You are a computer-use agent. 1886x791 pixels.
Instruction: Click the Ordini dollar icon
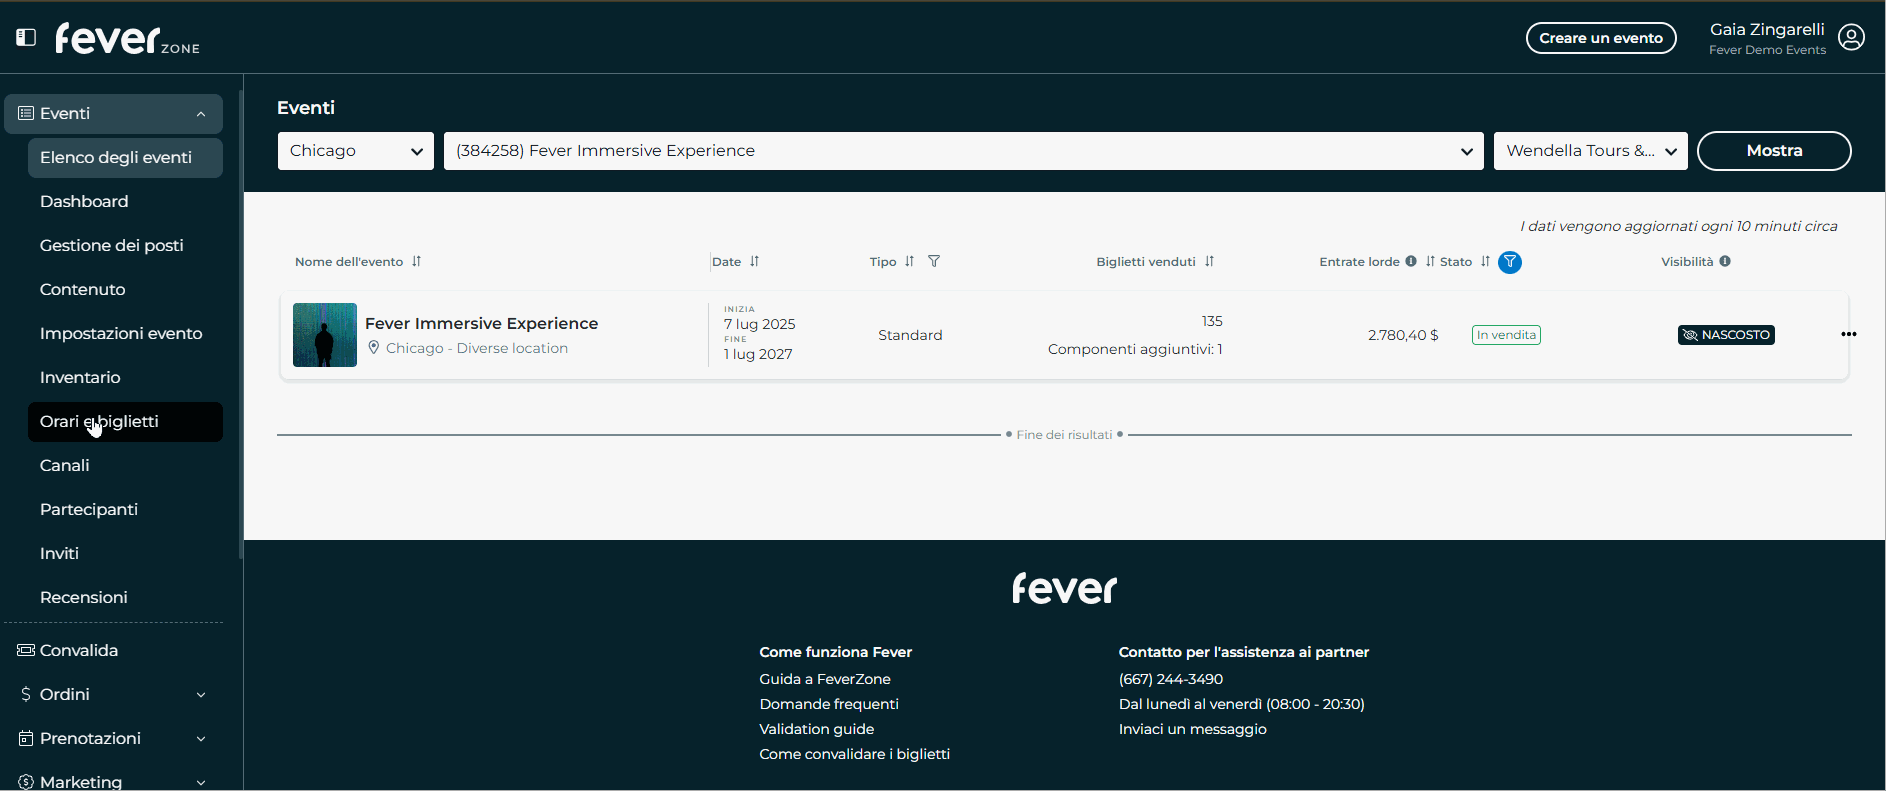(26, 694)
